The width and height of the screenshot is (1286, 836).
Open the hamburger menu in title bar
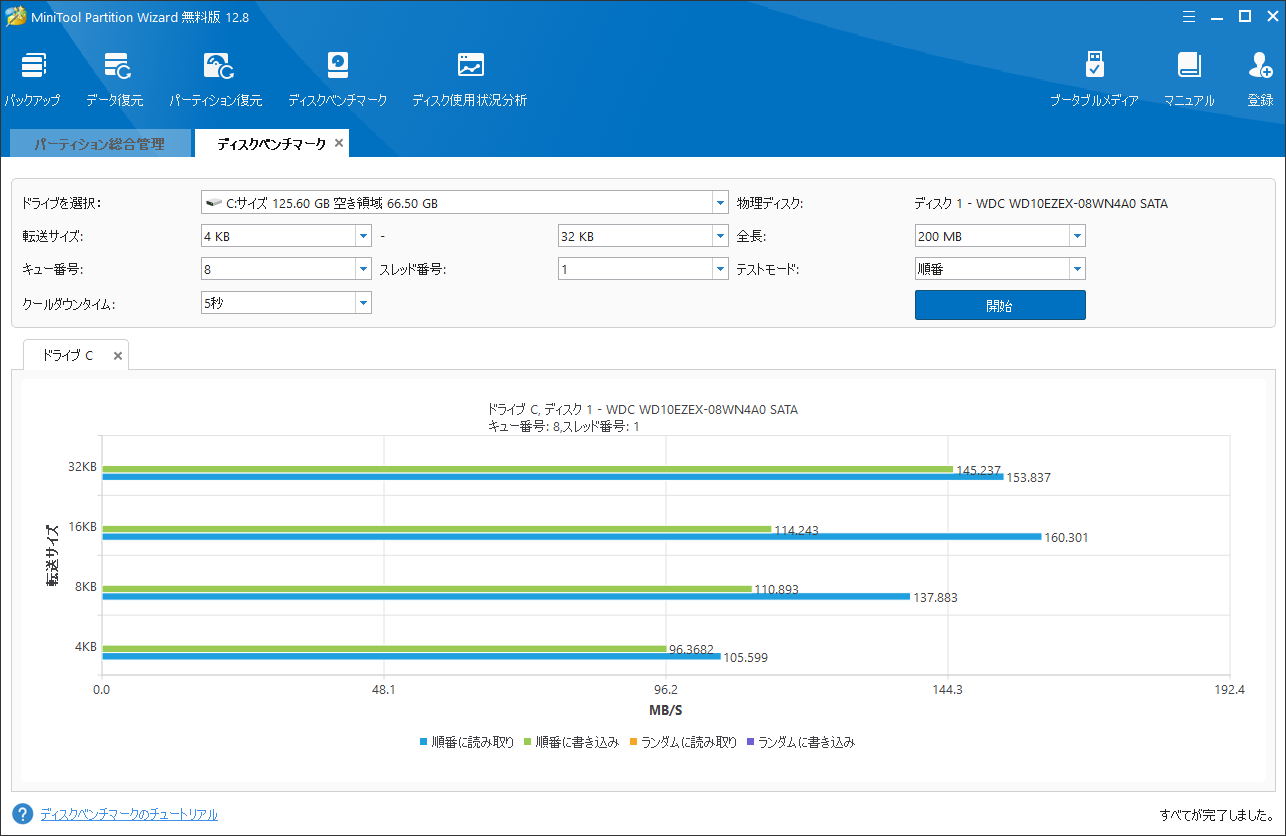pyautogui.click(x=1188, y=16)
